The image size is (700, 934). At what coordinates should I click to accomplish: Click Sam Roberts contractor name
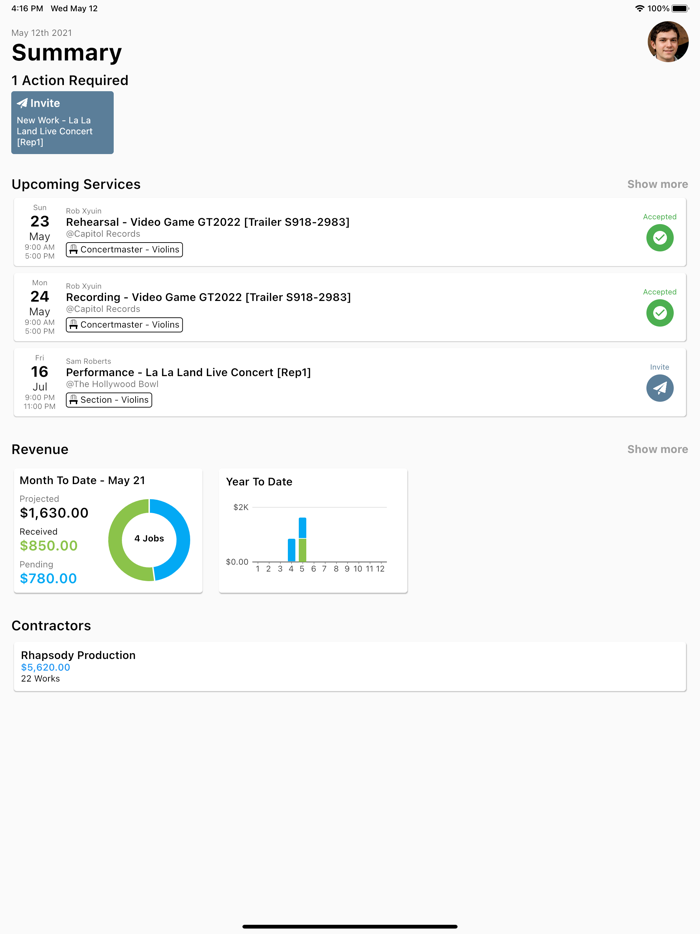pyautogui.click(x=88, y=361)
